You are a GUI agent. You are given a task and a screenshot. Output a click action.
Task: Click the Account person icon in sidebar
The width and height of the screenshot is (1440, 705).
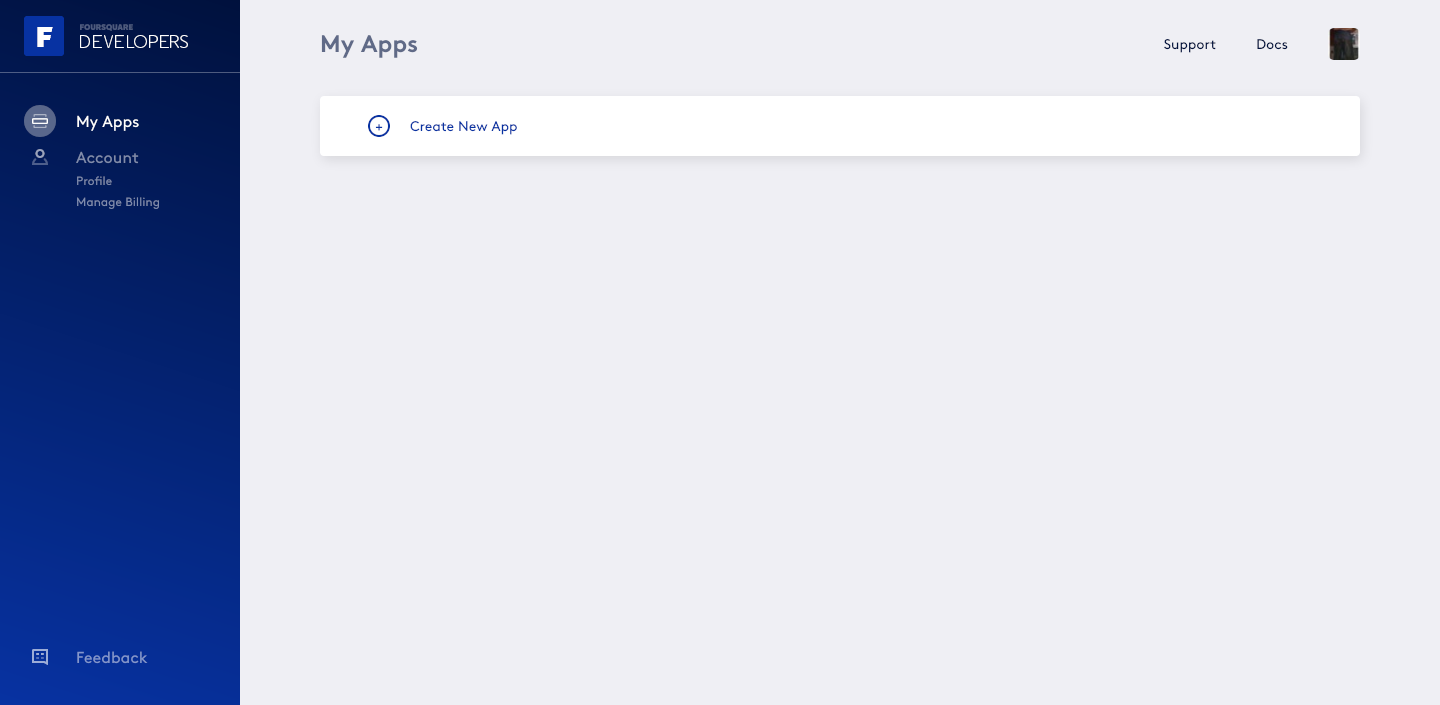40,157
